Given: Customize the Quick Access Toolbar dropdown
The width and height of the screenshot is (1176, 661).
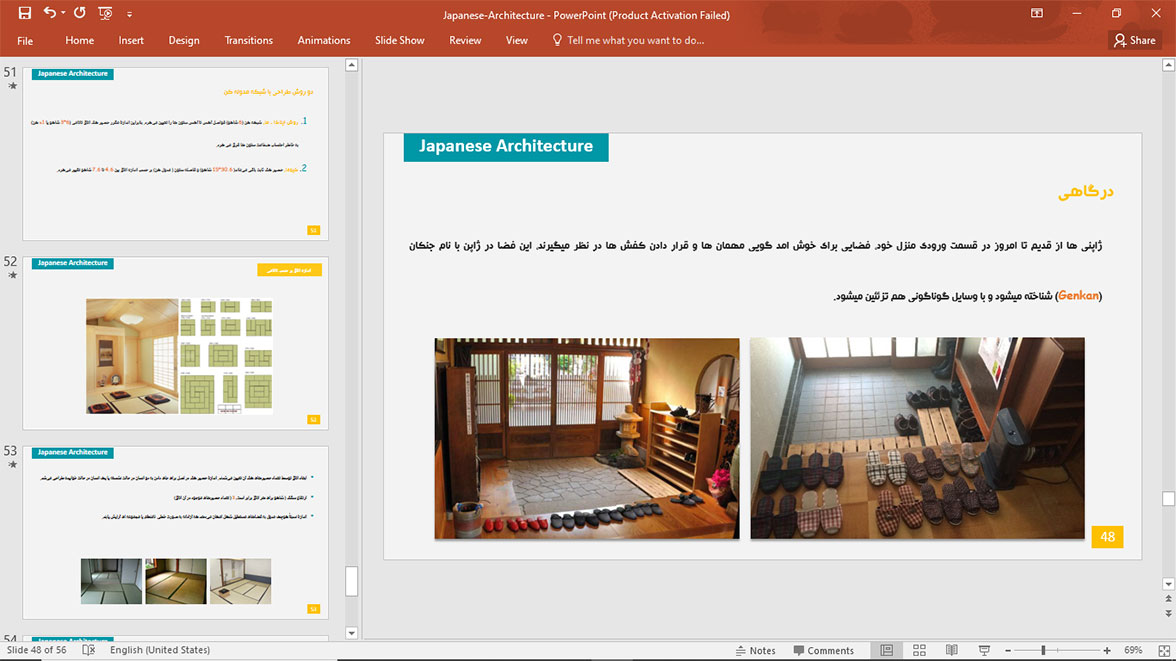Looking at the screenshot, I should [129, 14].
